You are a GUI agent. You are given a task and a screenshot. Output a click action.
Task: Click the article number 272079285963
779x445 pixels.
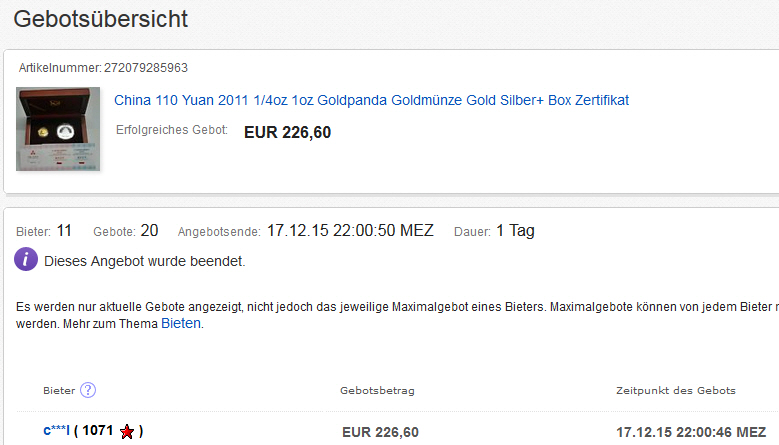pos(146,68)
